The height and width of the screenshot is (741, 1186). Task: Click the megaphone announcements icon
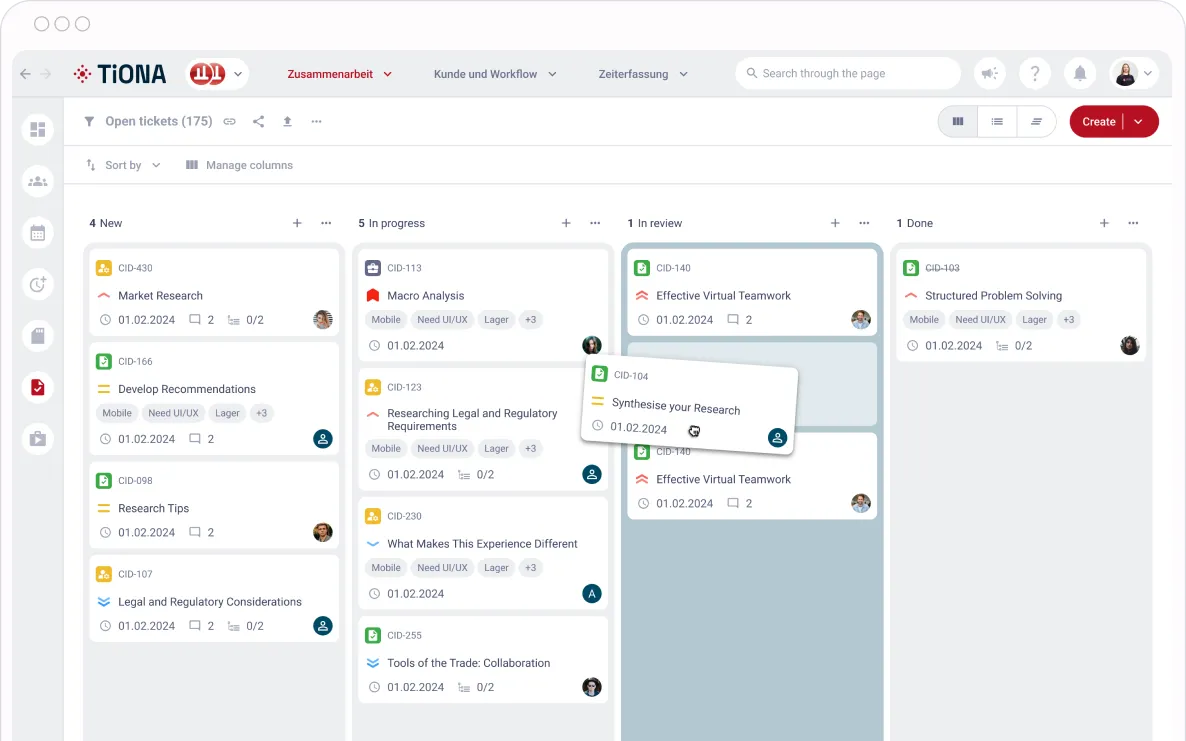(989, 74)
